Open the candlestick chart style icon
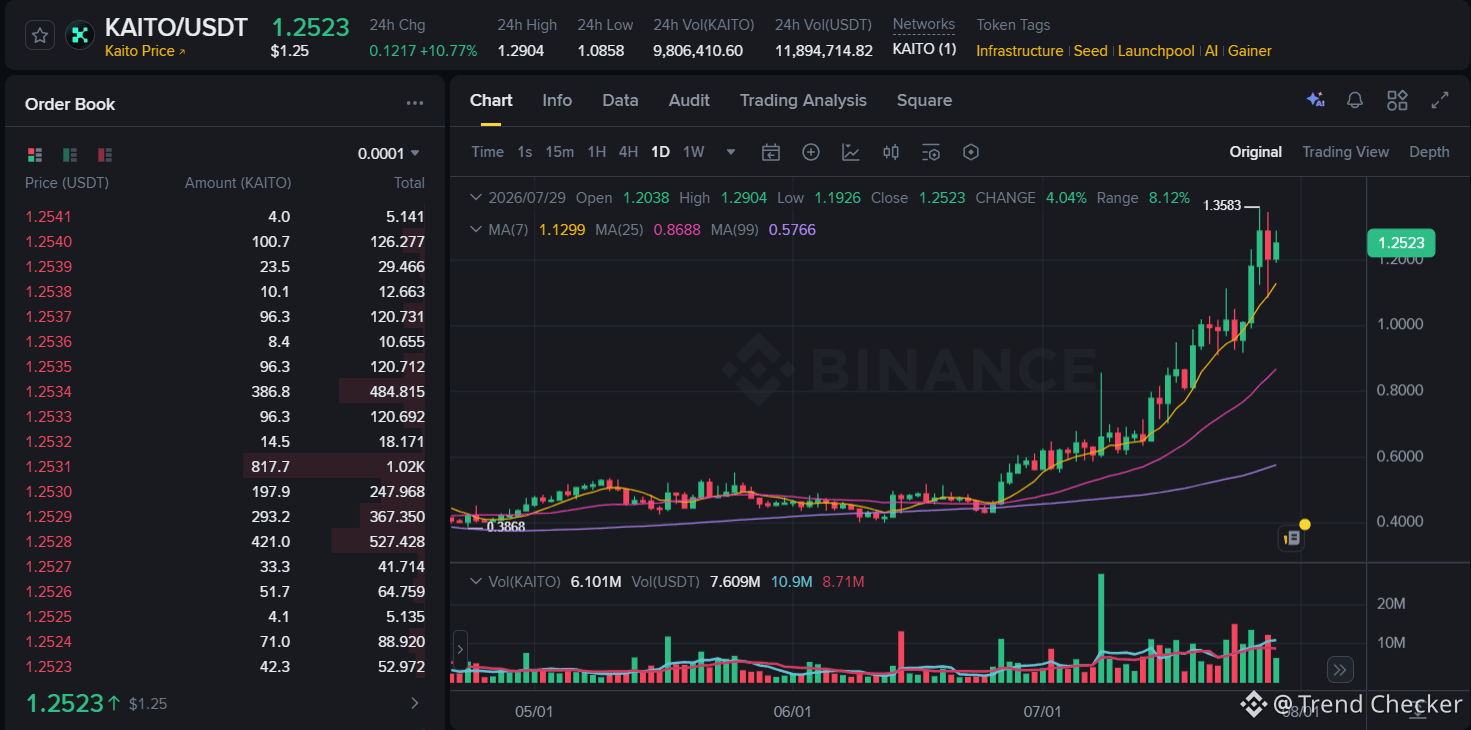 (891, 152)
